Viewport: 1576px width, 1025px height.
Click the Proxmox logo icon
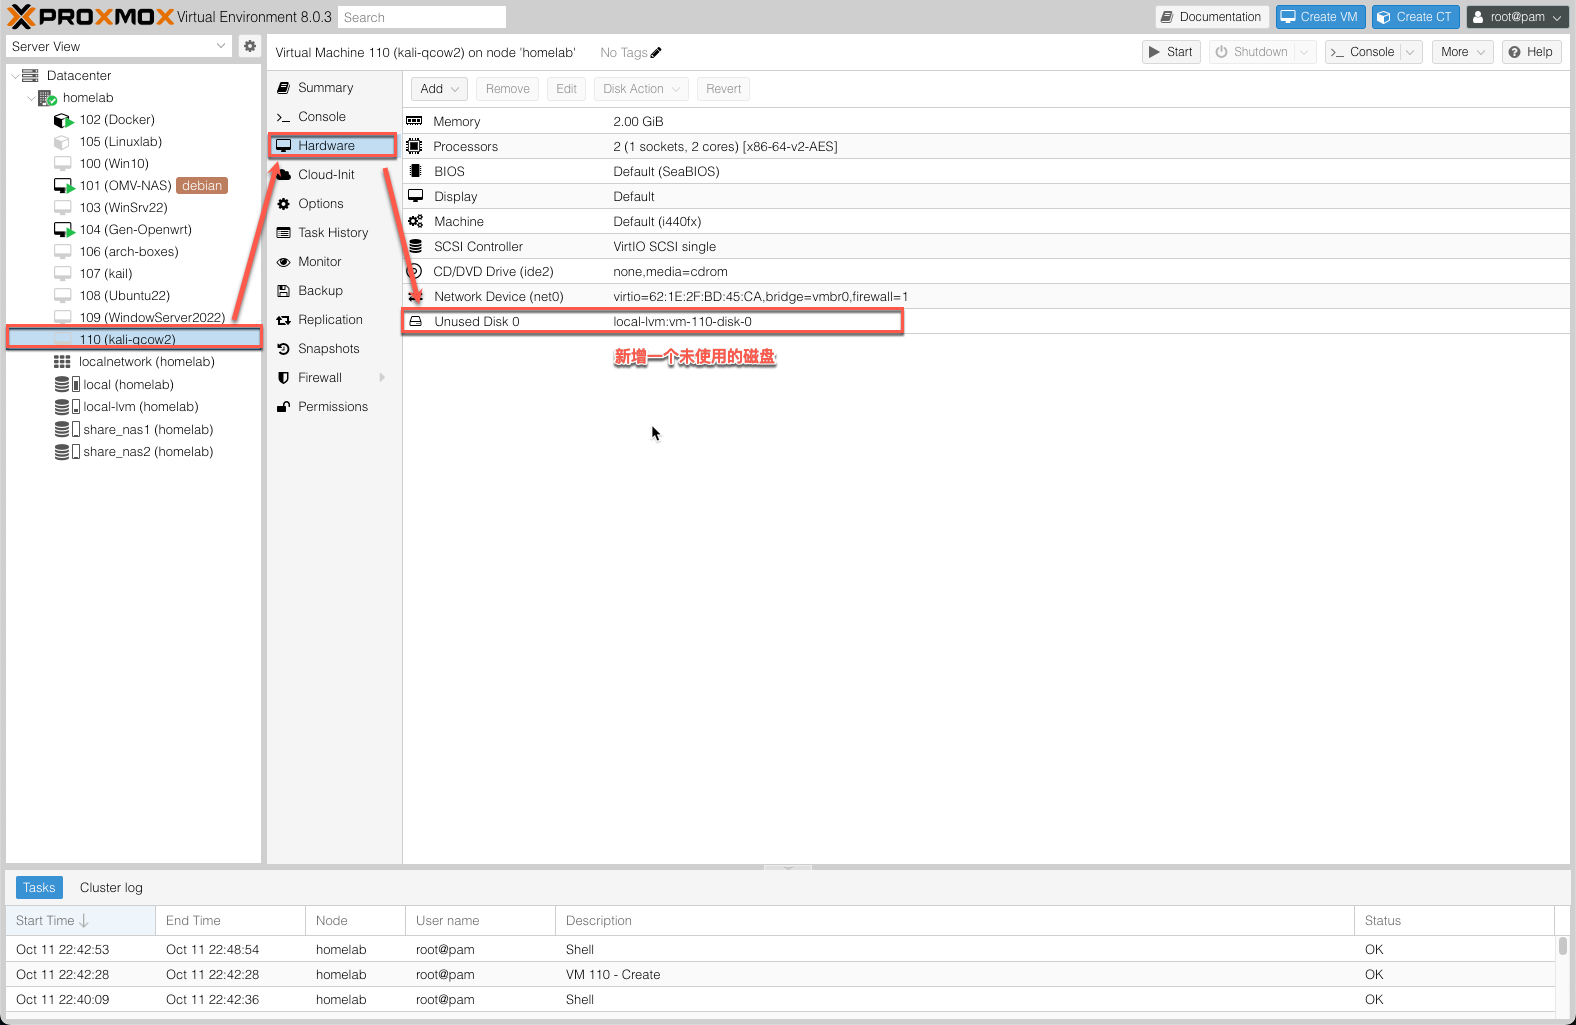[x=21, y=16]
